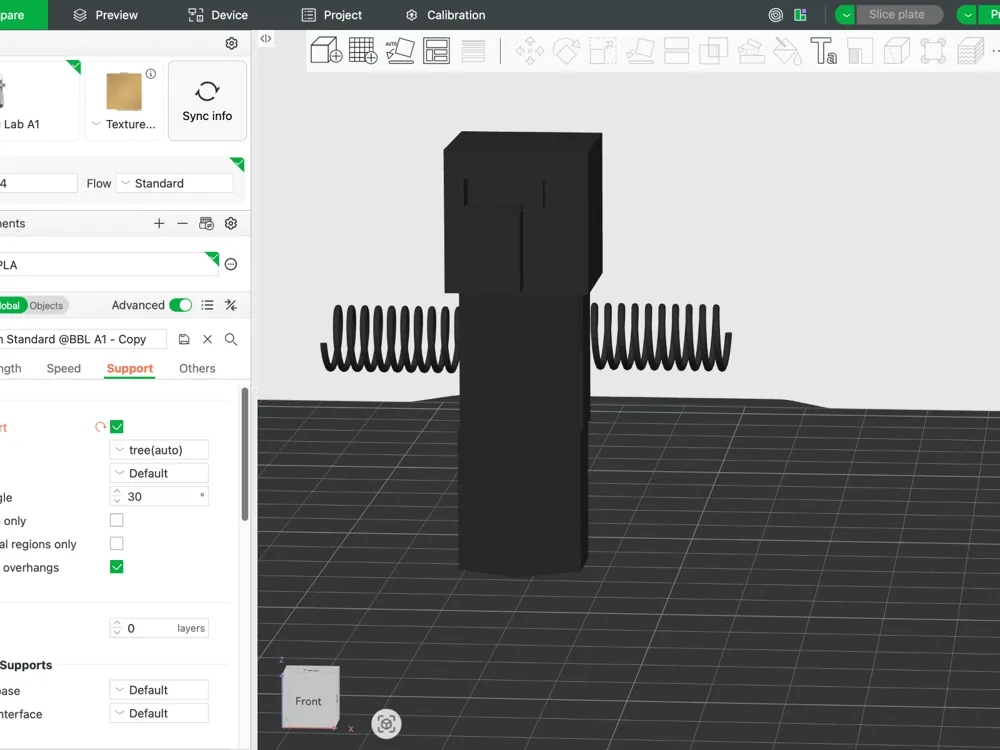This screenshot has height=750, width=1000.
Task: Click the Add plate grid icon
Action: pos(363,50)
